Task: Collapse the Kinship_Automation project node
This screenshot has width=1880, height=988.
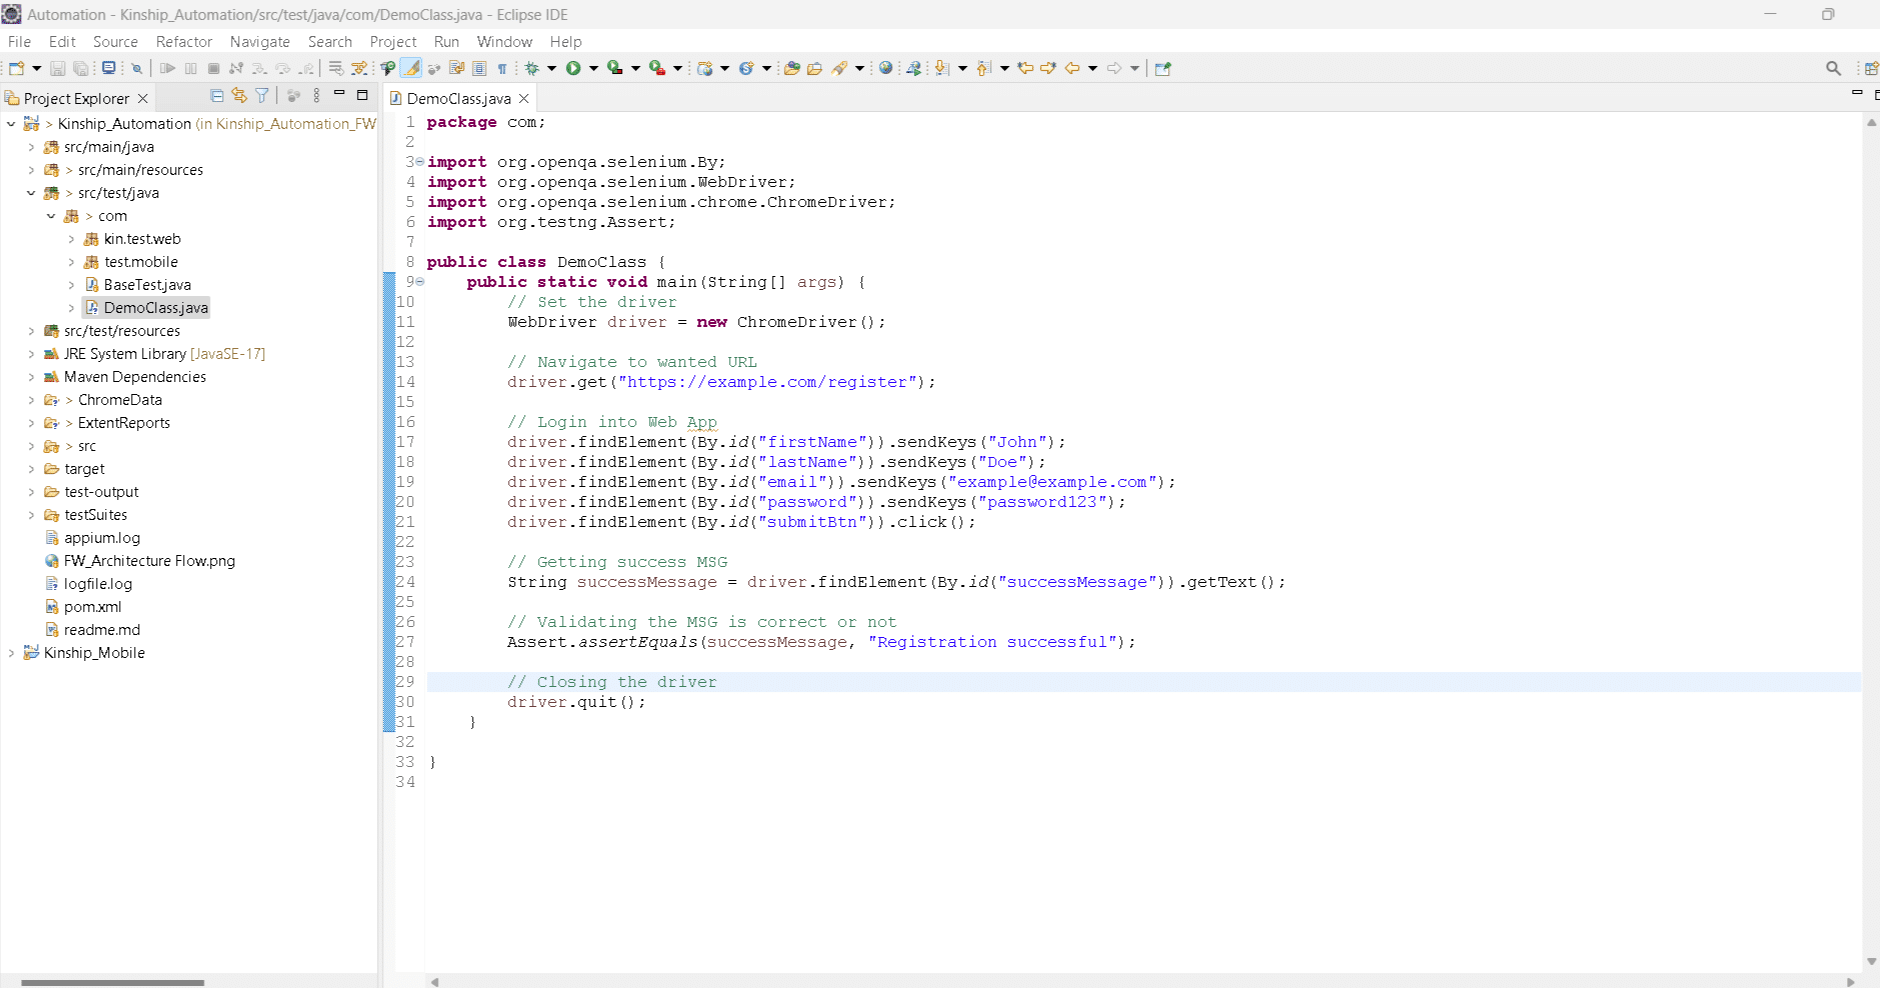Action: coord(11,124)
